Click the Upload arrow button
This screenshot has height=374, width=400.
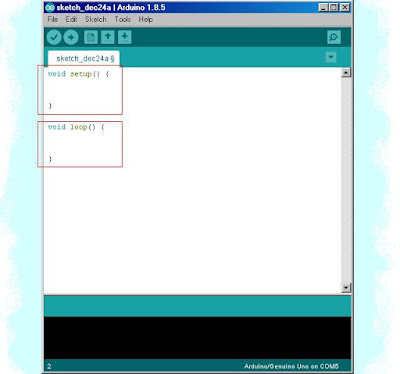[x=71, y=37]
